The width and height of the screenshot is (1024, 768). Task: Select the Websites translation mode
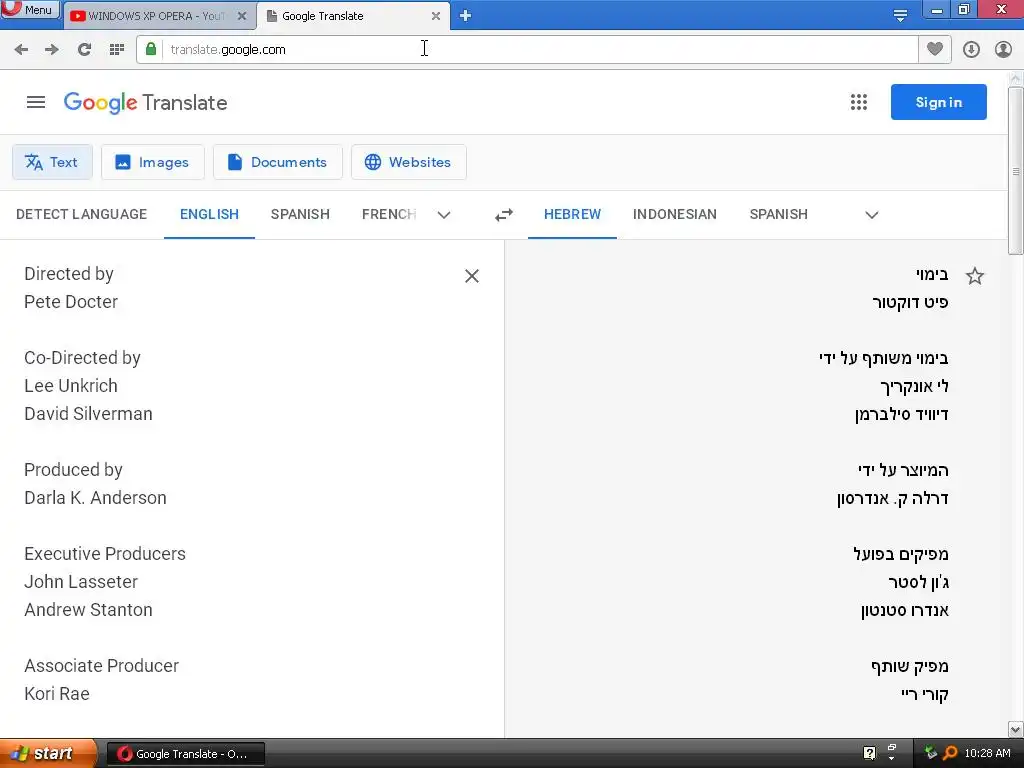(409, 162)
